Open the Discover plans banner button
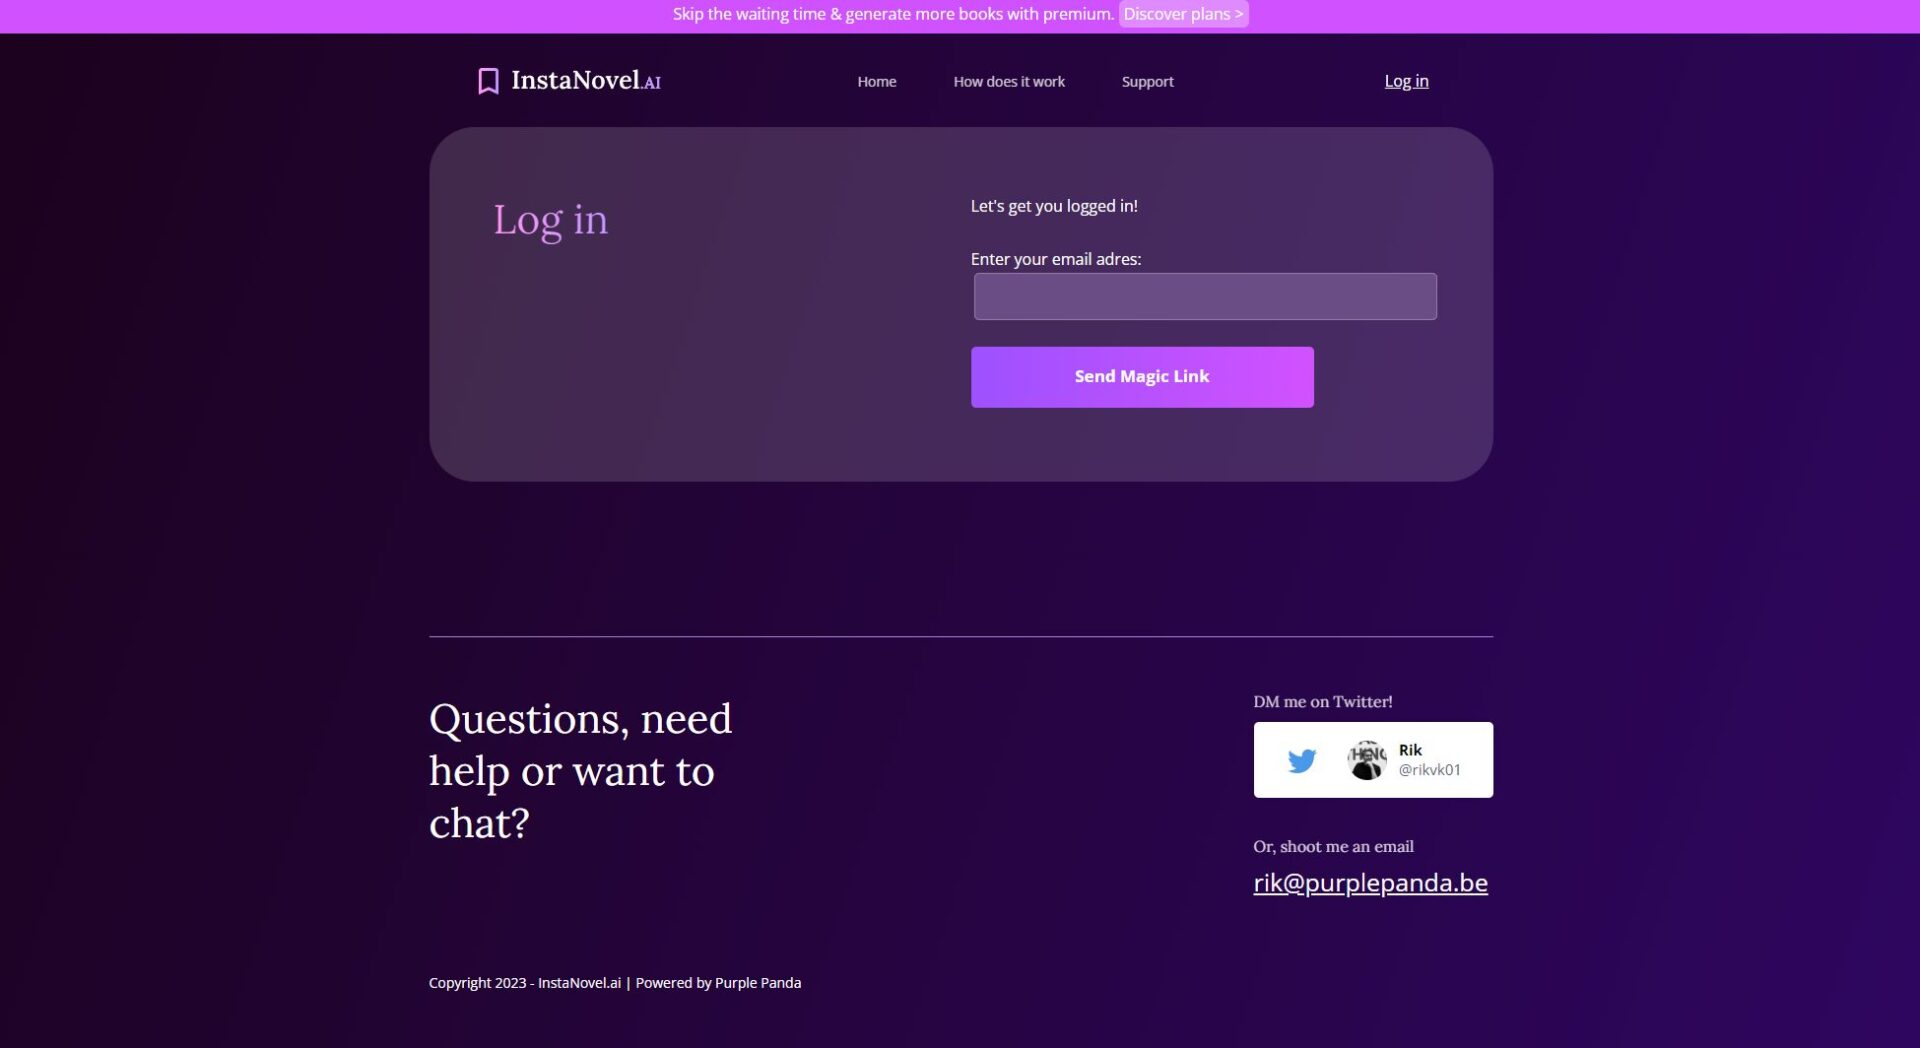This screenshot has height=1048, width=1920. 1183,14
